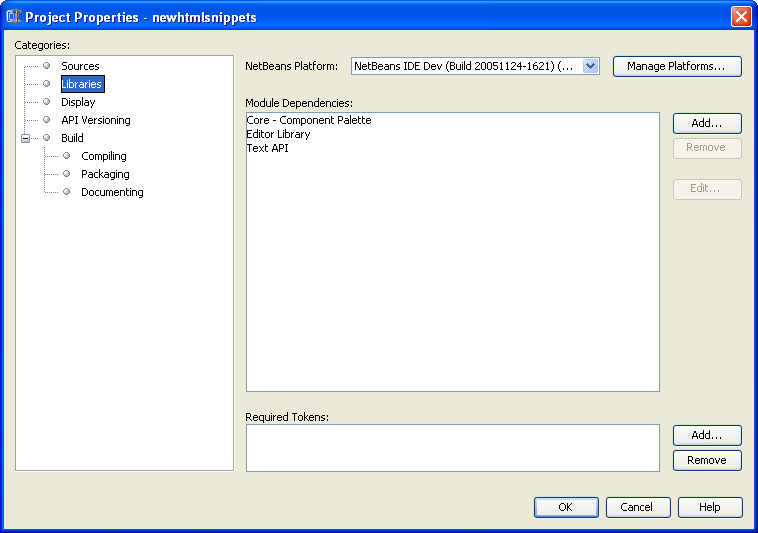758x533 pixels.
Task: Open the Display category
Action: click(78, 102)
